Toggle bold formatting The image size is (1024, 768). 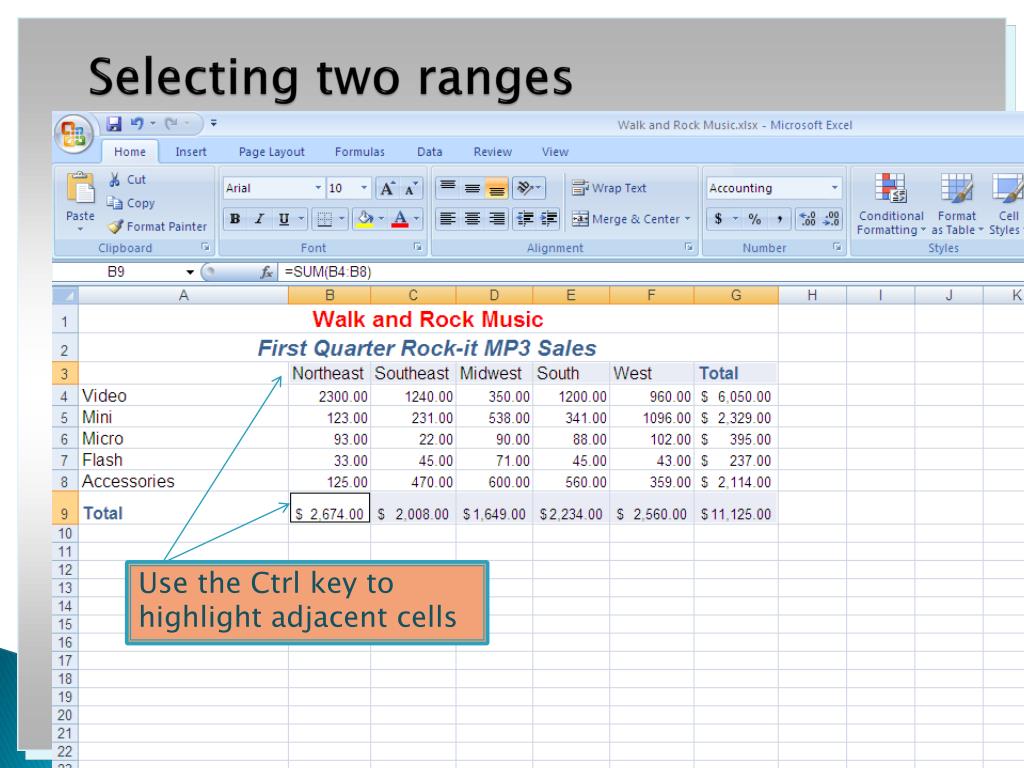(235, 219)
